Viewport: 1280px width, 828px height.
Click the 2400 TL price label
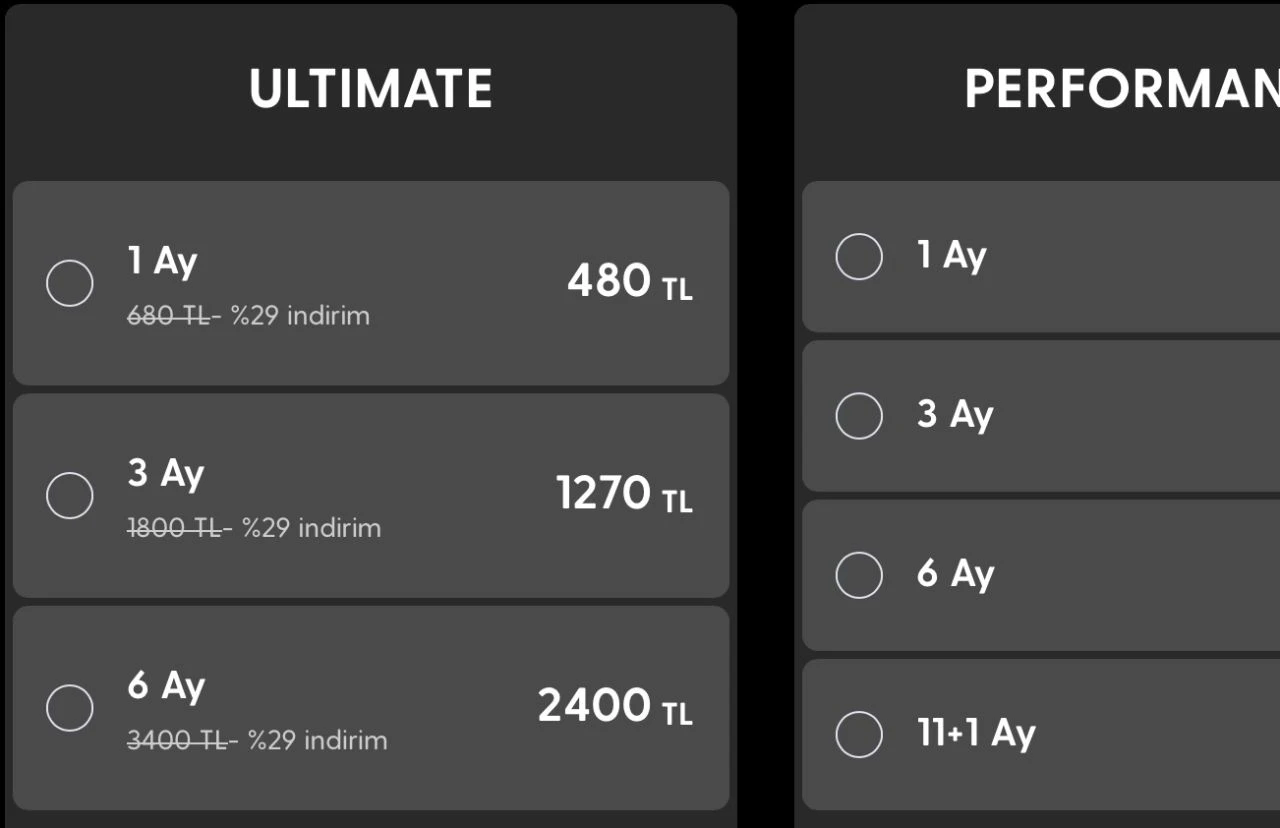[614, 707]
